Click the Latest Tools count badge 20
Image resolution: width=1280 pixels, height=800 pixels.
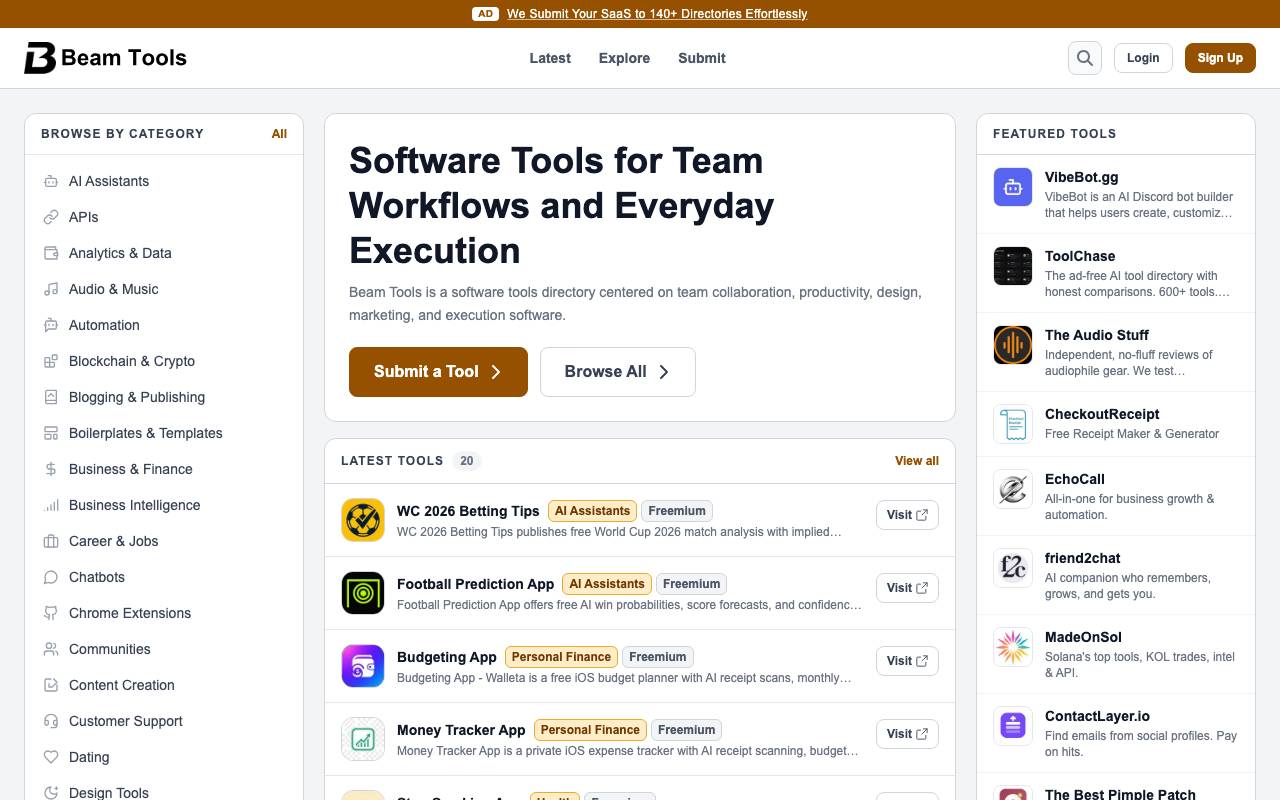point(467,461)
